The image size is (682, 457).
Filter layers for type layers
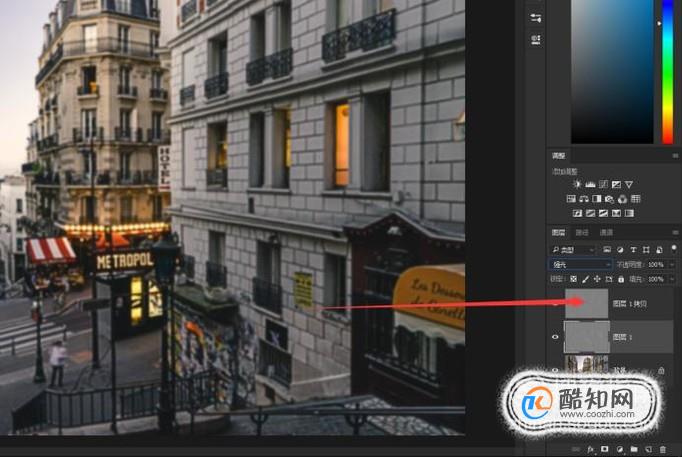(x=633, y=250)
